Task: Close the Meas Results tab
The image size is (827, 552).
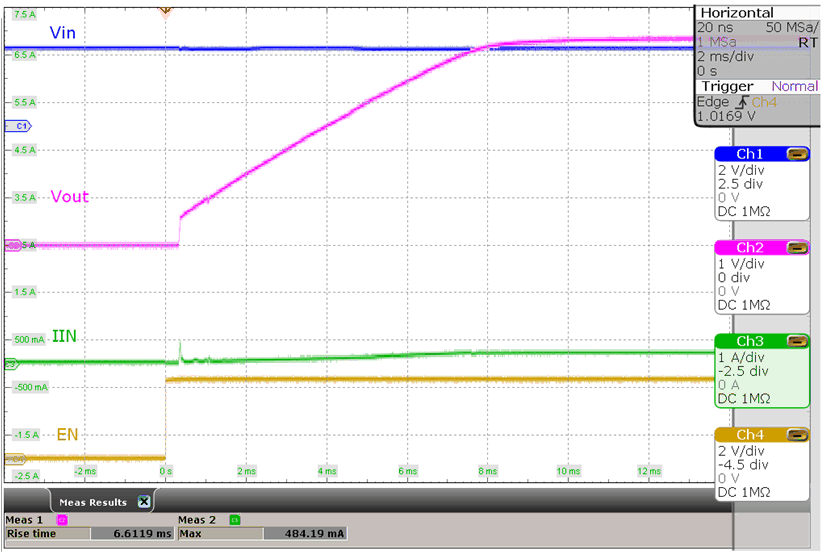Action: point(144,502)
